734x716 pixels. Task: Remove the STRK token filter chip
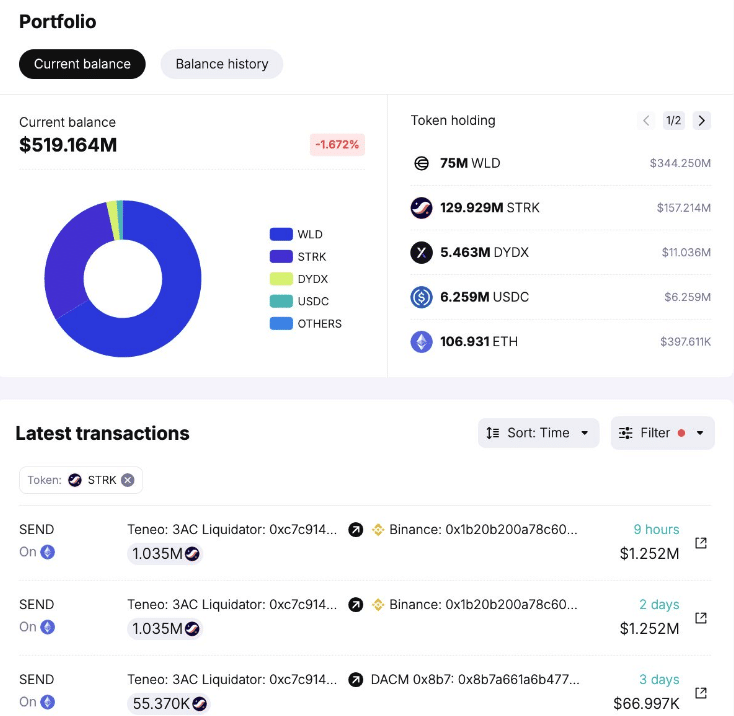pyautogui.click(x=128, y=480)
